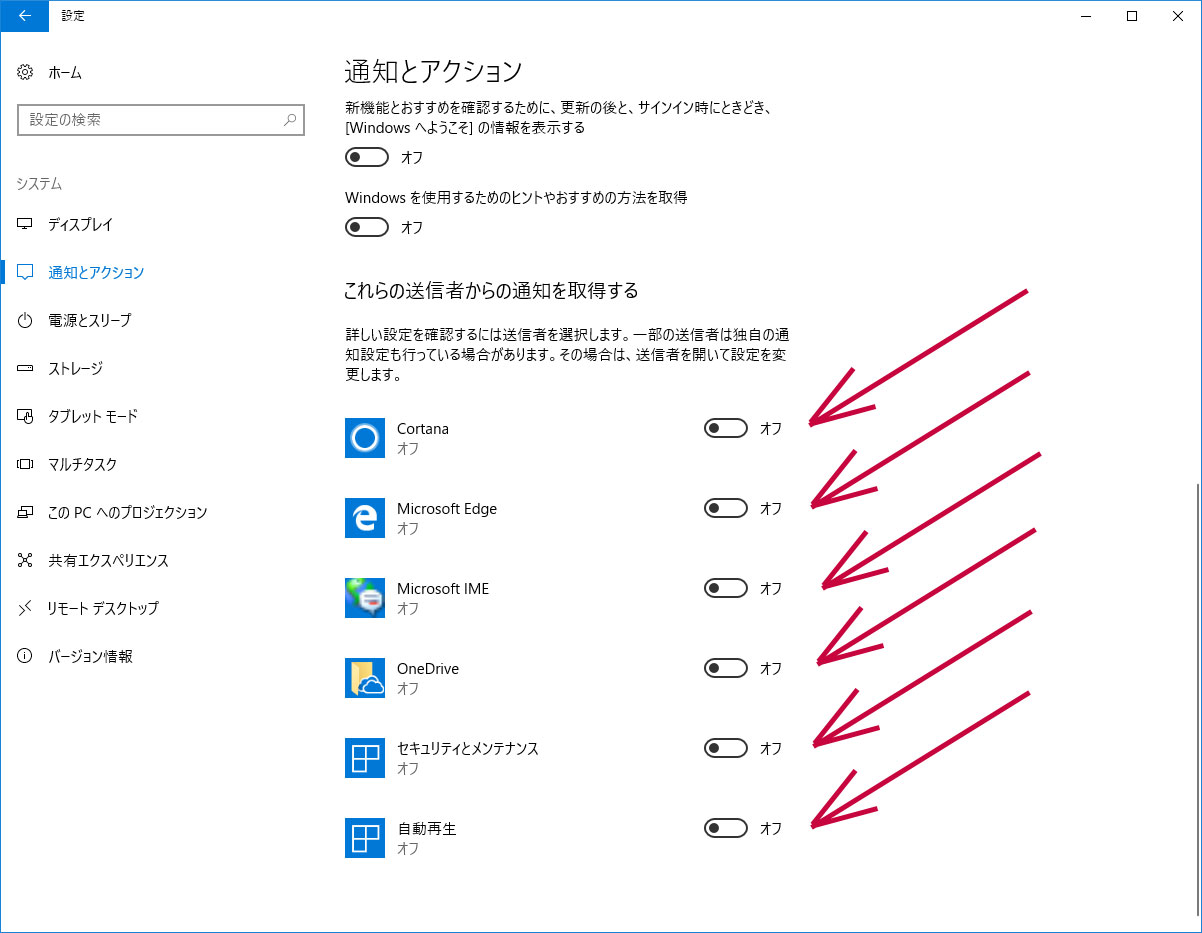Click the Power & sleep icon

pos(26,320)
